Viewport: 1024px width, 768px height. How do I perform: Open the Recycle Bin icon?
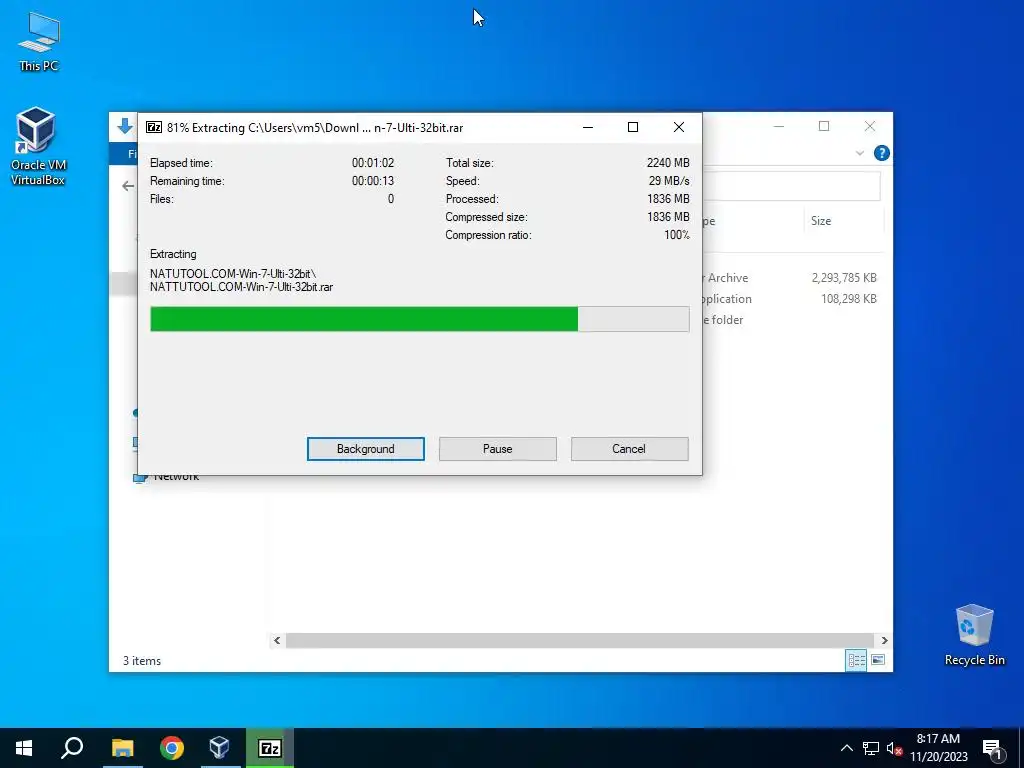(974, 635)
